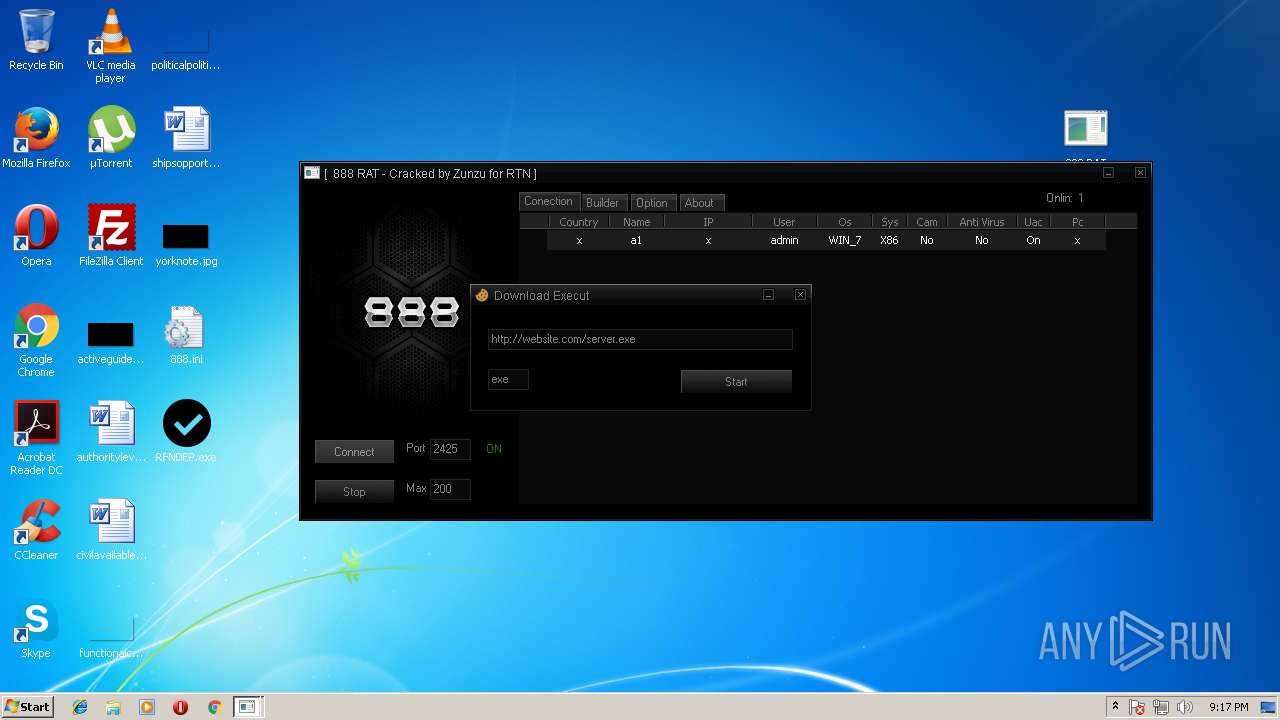The height and width of the screenshot is (720, 1280).
Task: Click the admin user cell
Action: [x=784, y=240]
